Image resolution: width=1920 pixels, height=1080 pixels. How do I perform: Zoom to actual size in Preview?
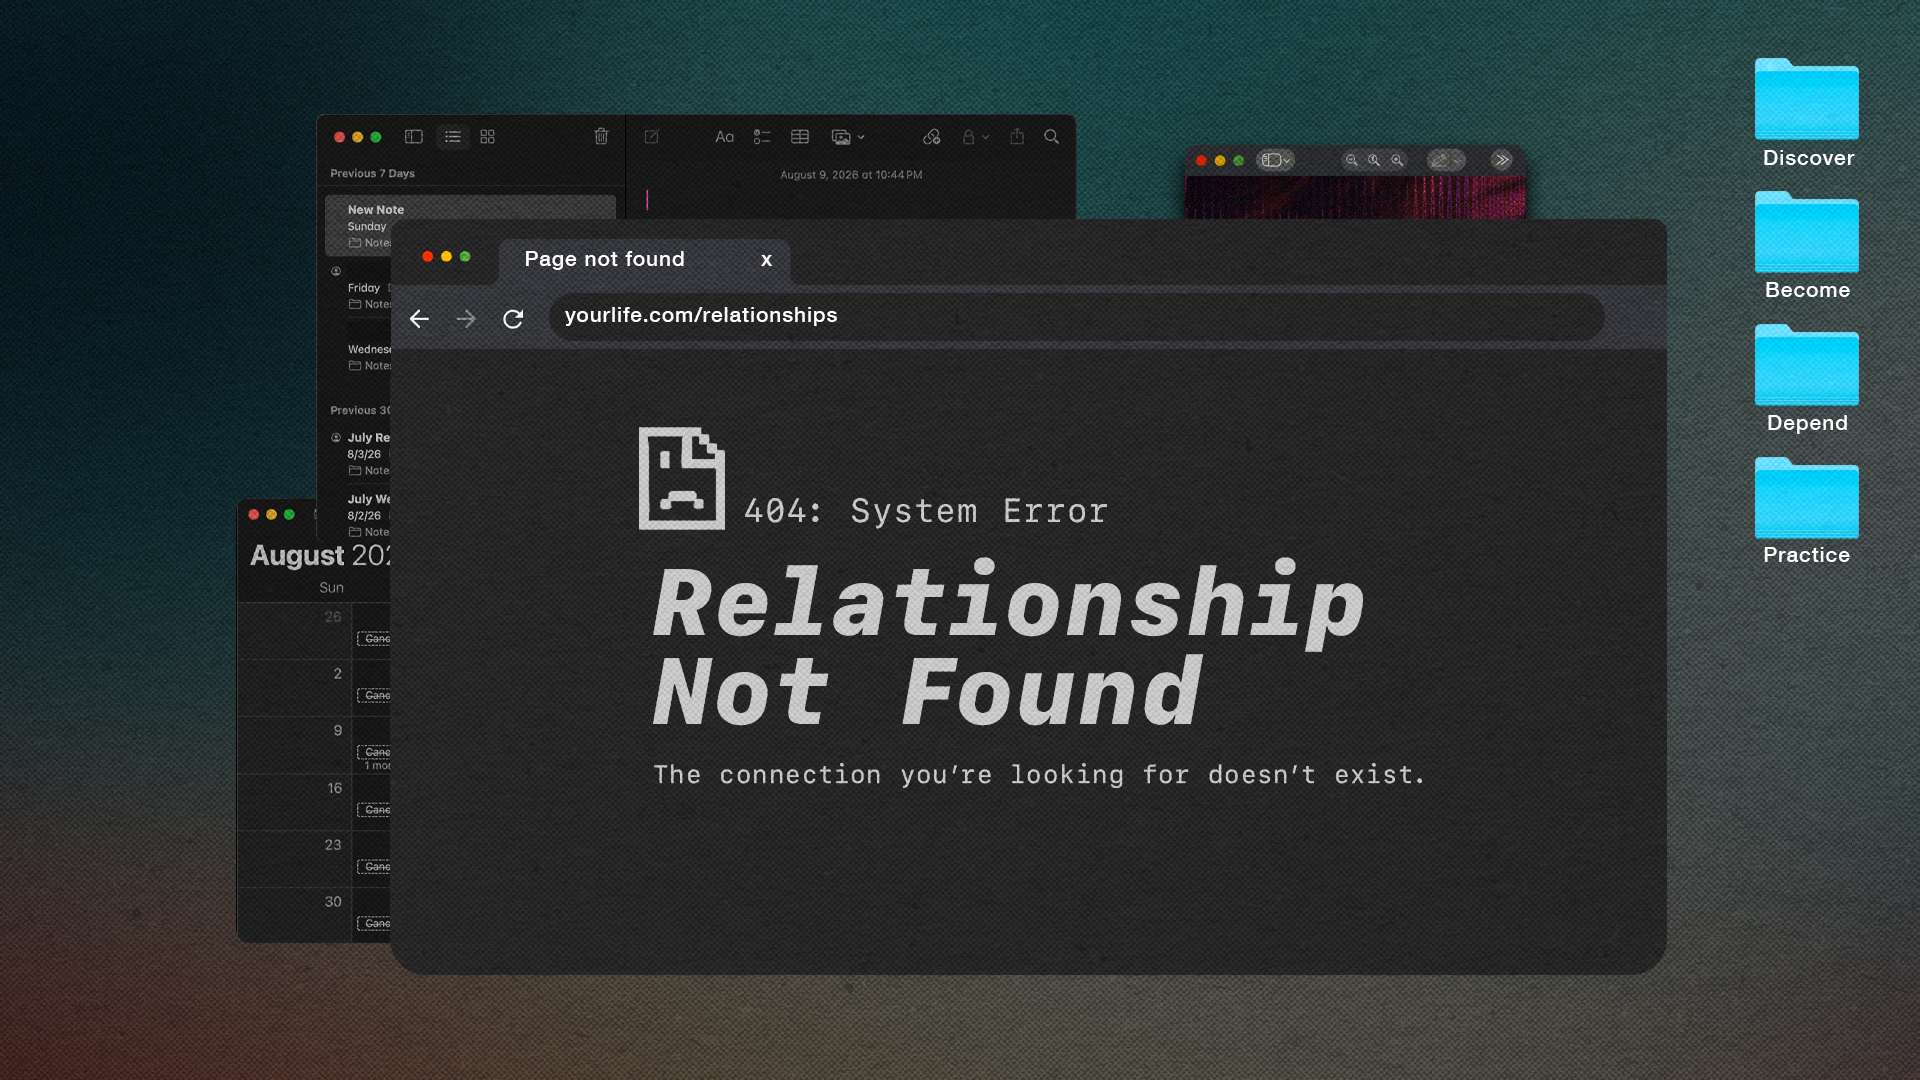pos(1375,160)
